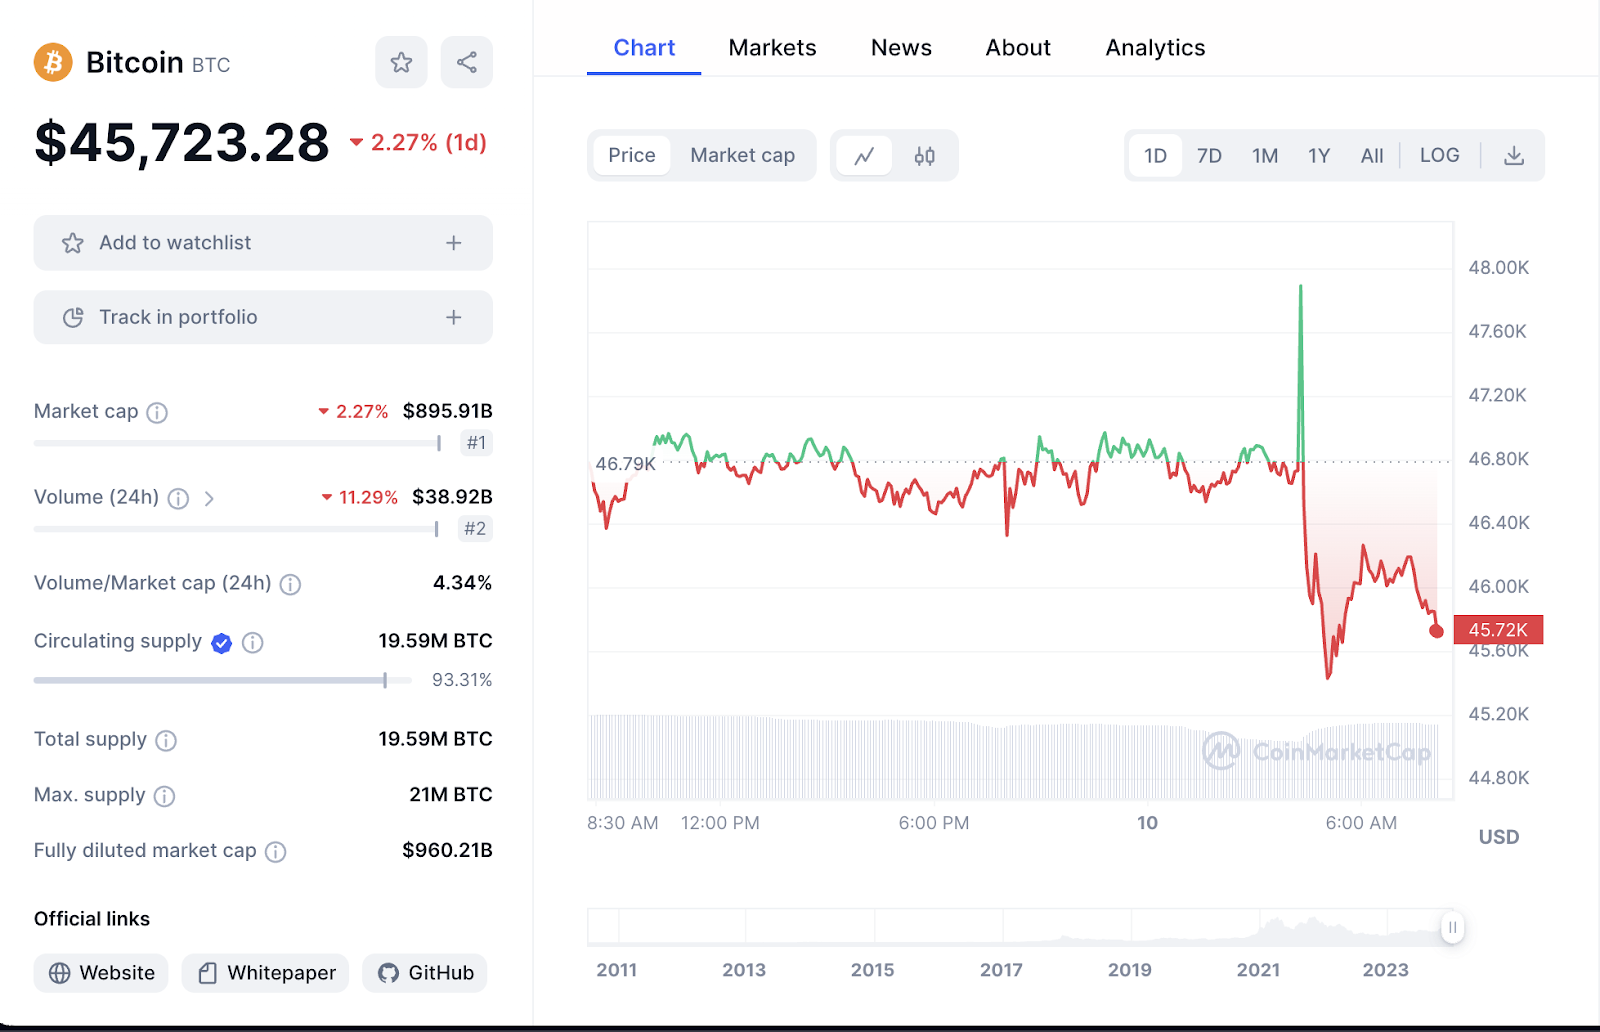
Task: Switch to the Analytics tab
Action: pyautogui.click(x=1155, y=48)
